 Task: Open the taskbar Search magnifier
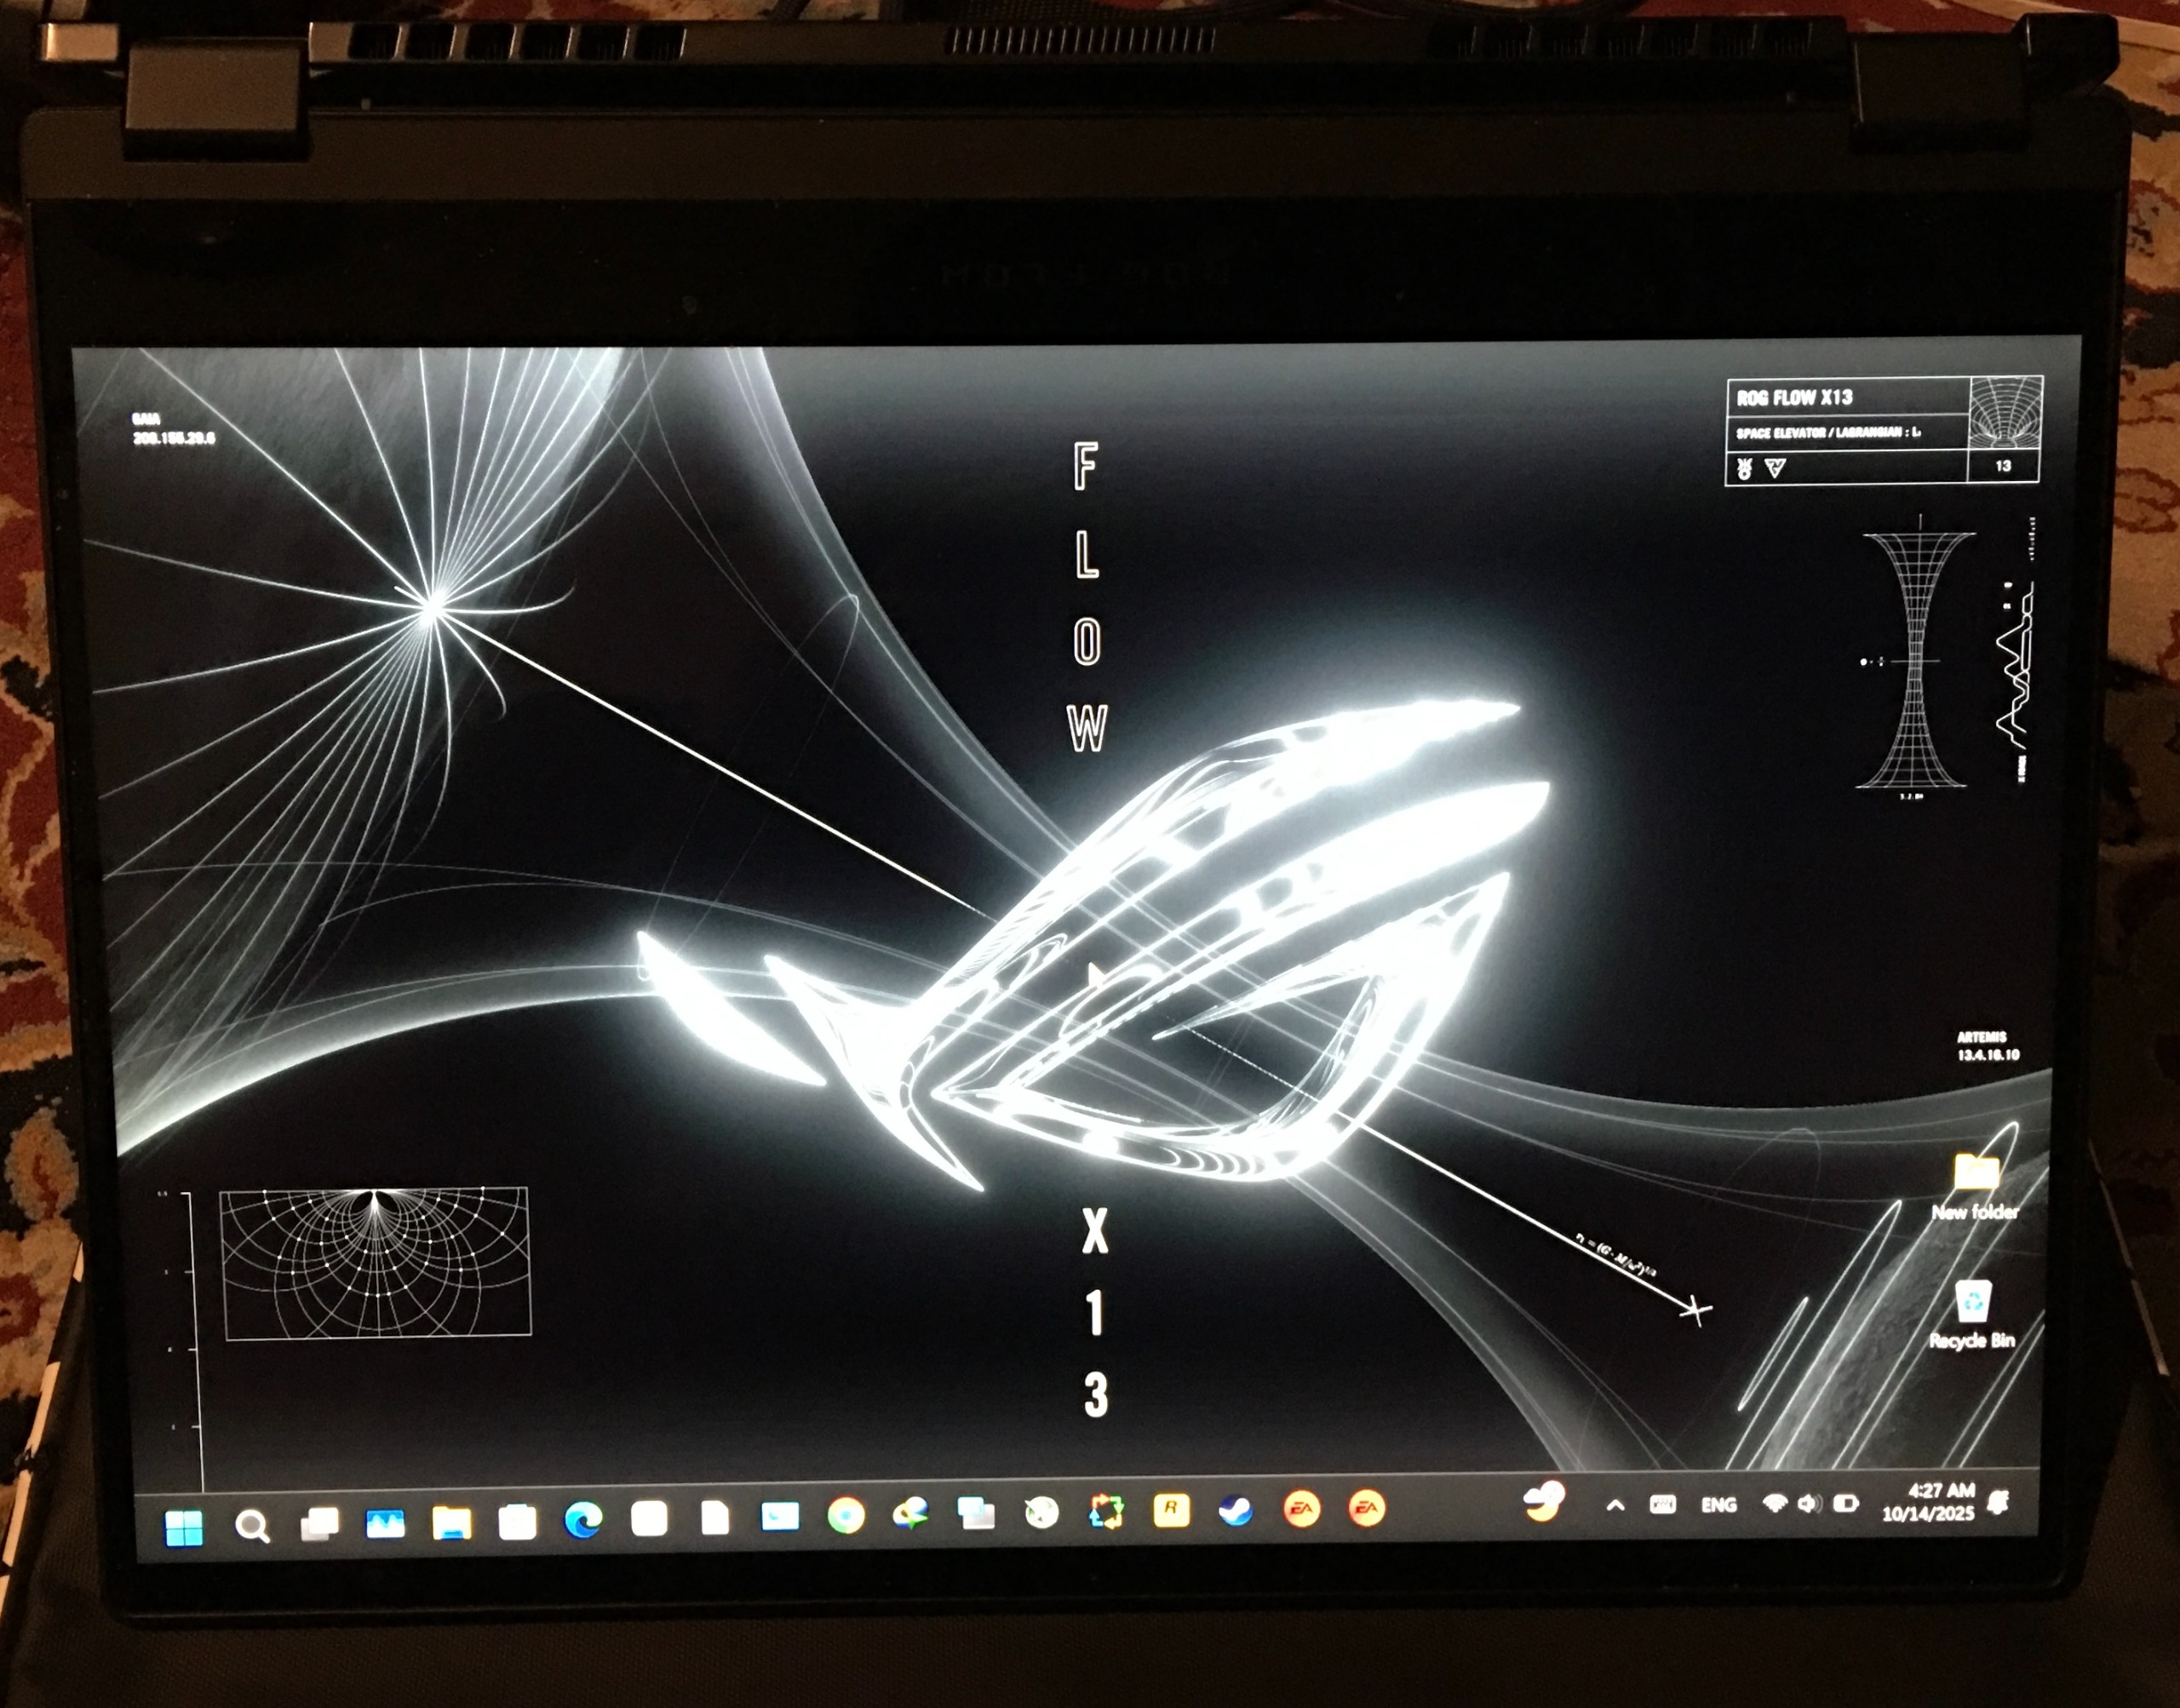pyautogui.click(x=251, y=1526)
